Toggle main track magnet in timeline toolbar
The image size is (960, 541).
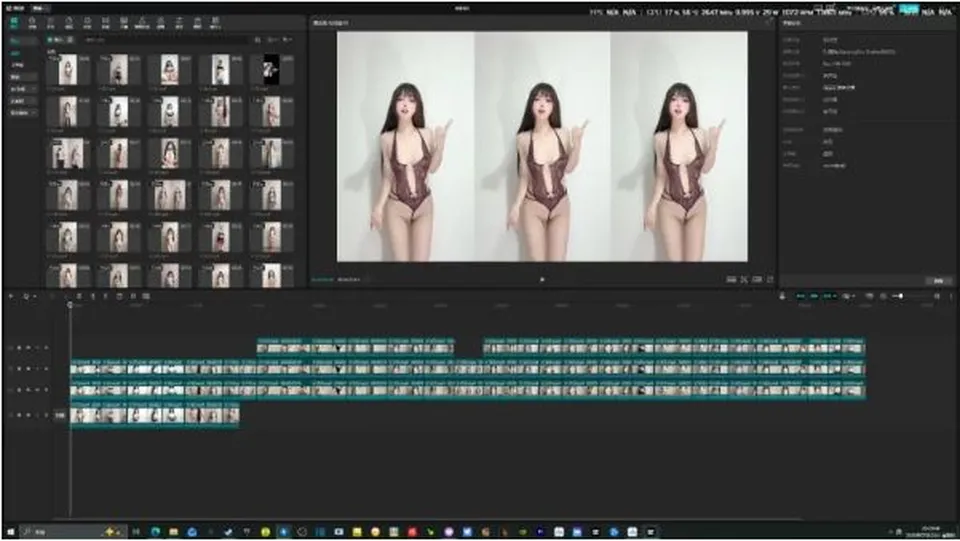tap(800, 296)
